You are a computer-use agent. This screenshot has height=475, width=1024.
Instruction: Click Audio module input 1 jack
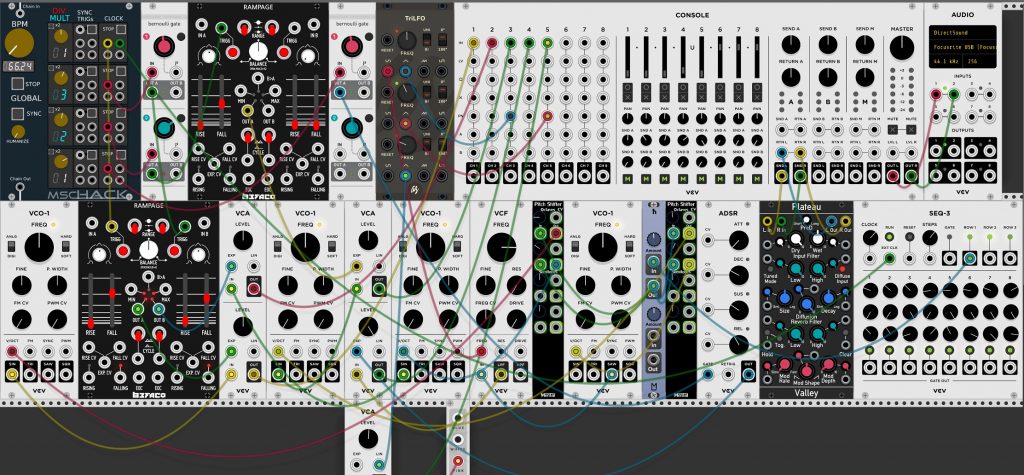(936, 95)
